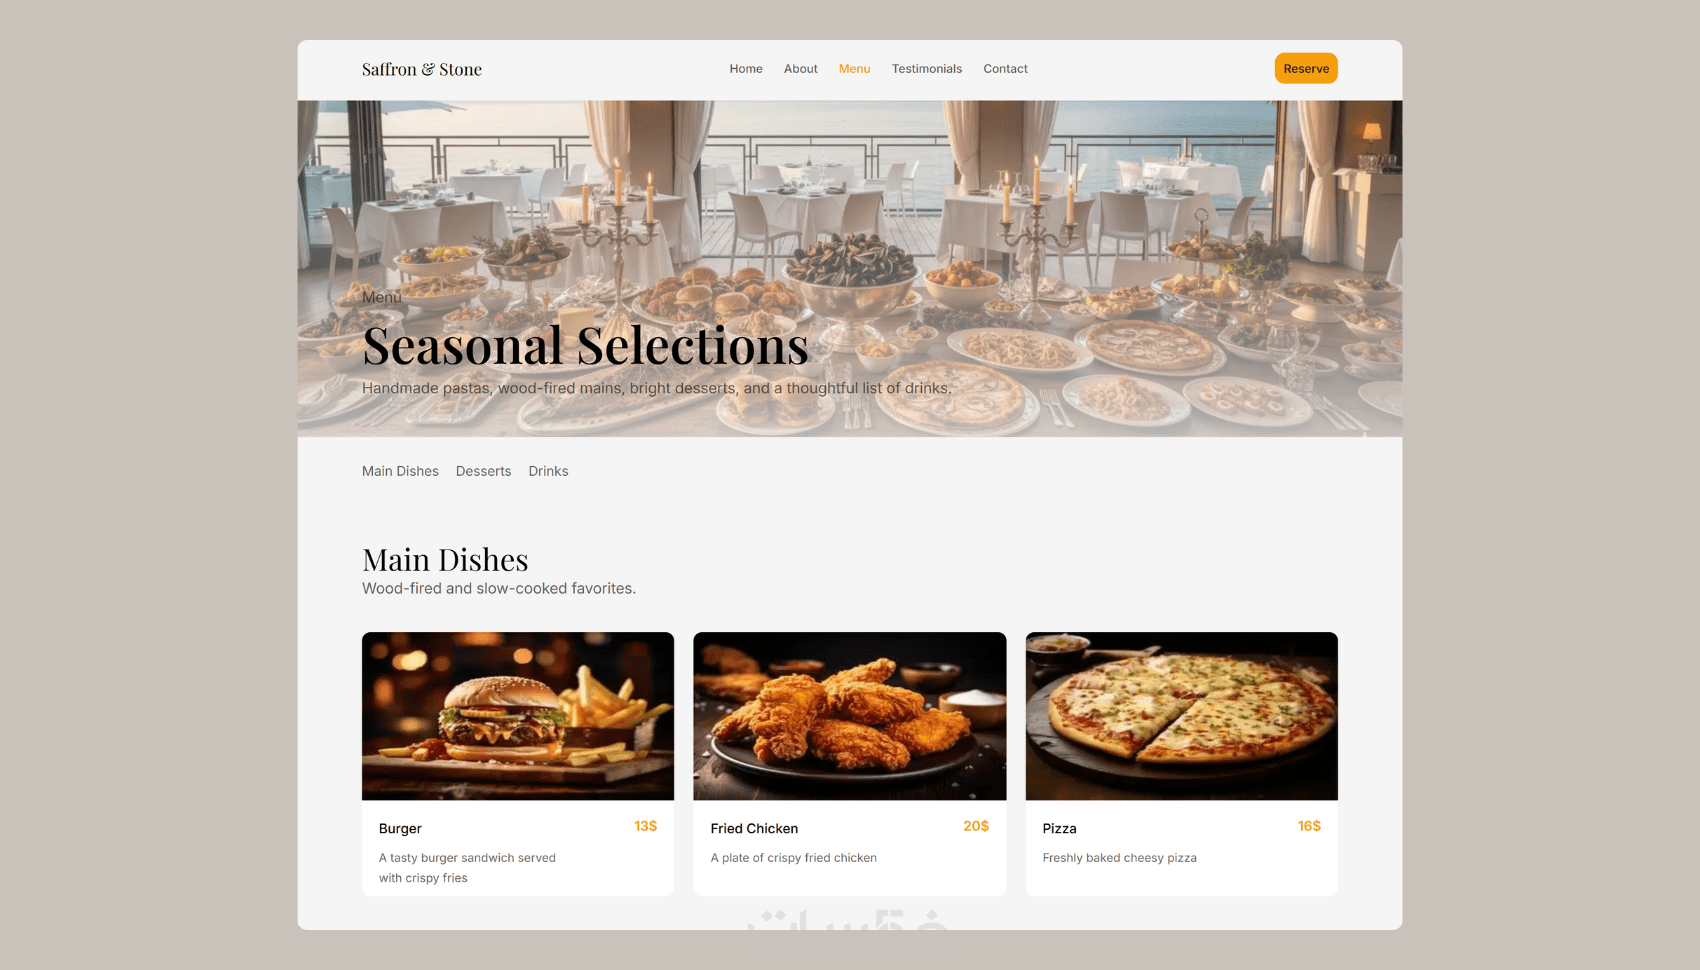
Task: Open the Home nav link
Action: pos(746,69)
